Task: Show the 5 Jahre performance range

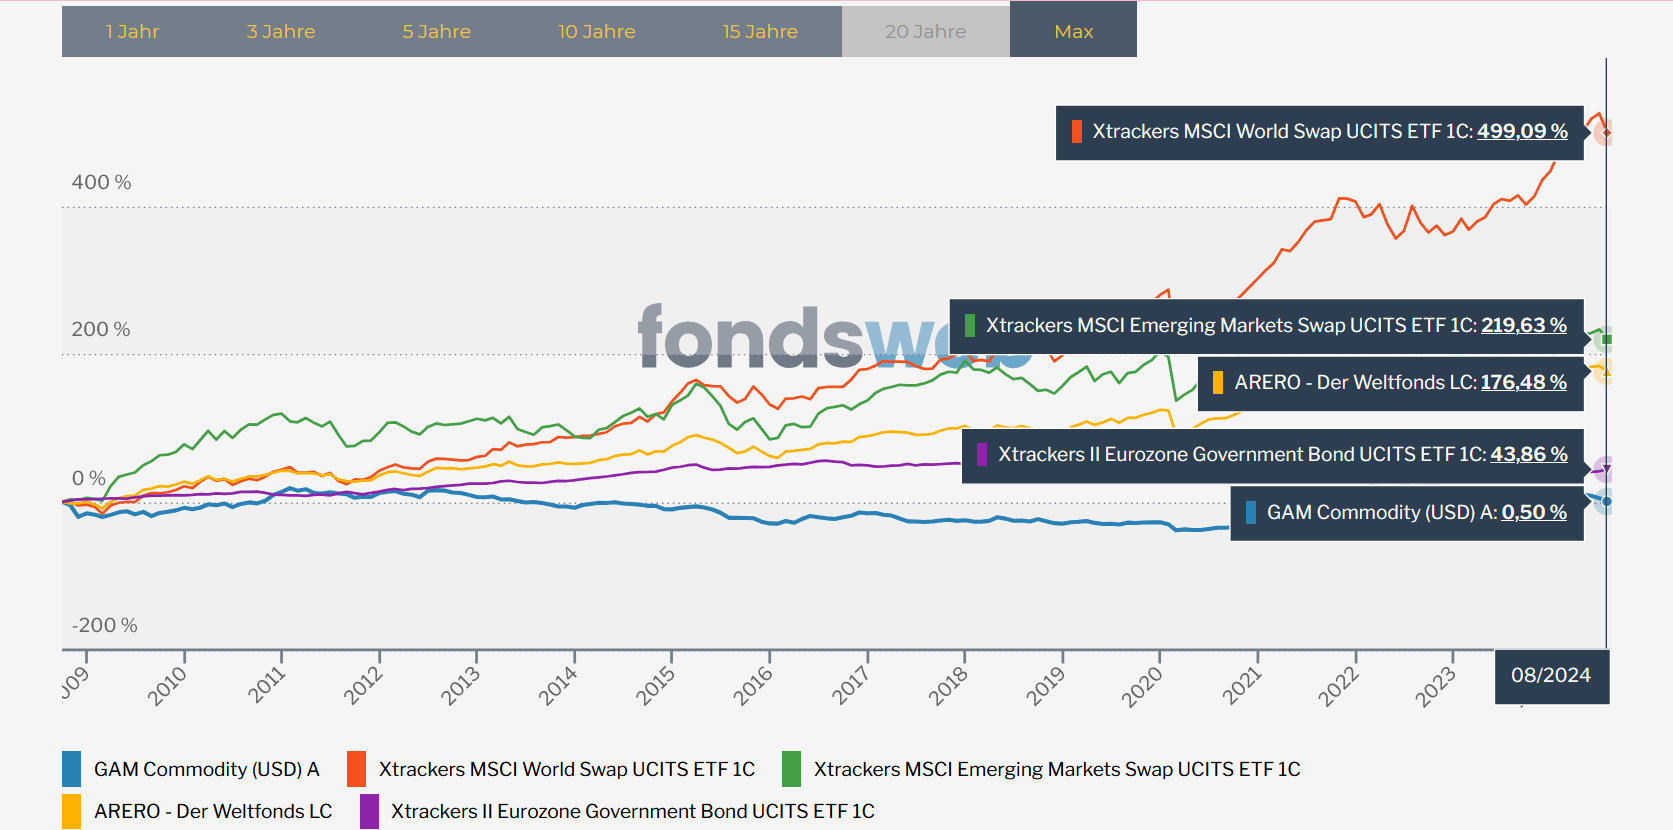Action: coord(436,31)
